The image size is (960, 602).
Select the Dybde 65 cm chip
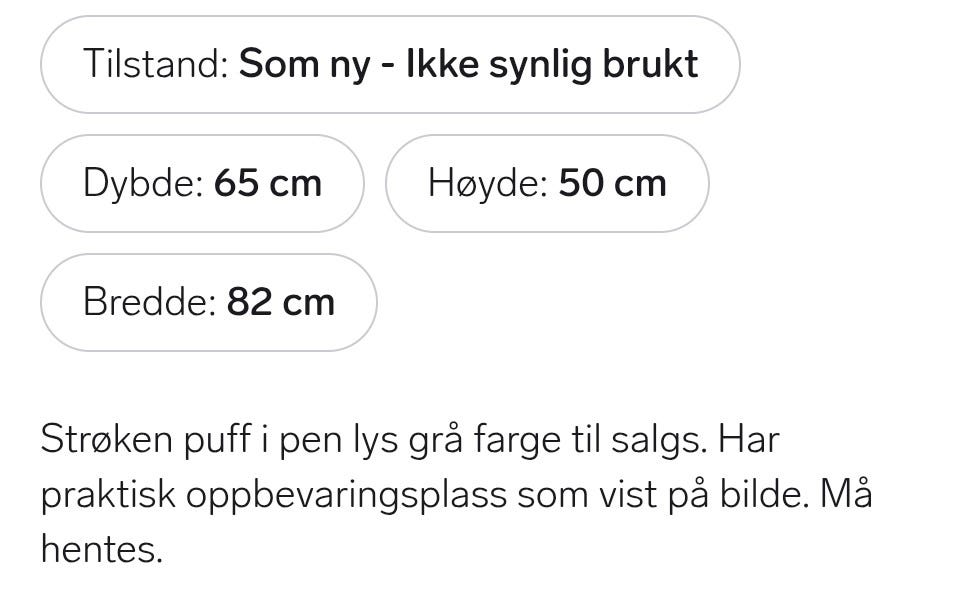point(202,183)
